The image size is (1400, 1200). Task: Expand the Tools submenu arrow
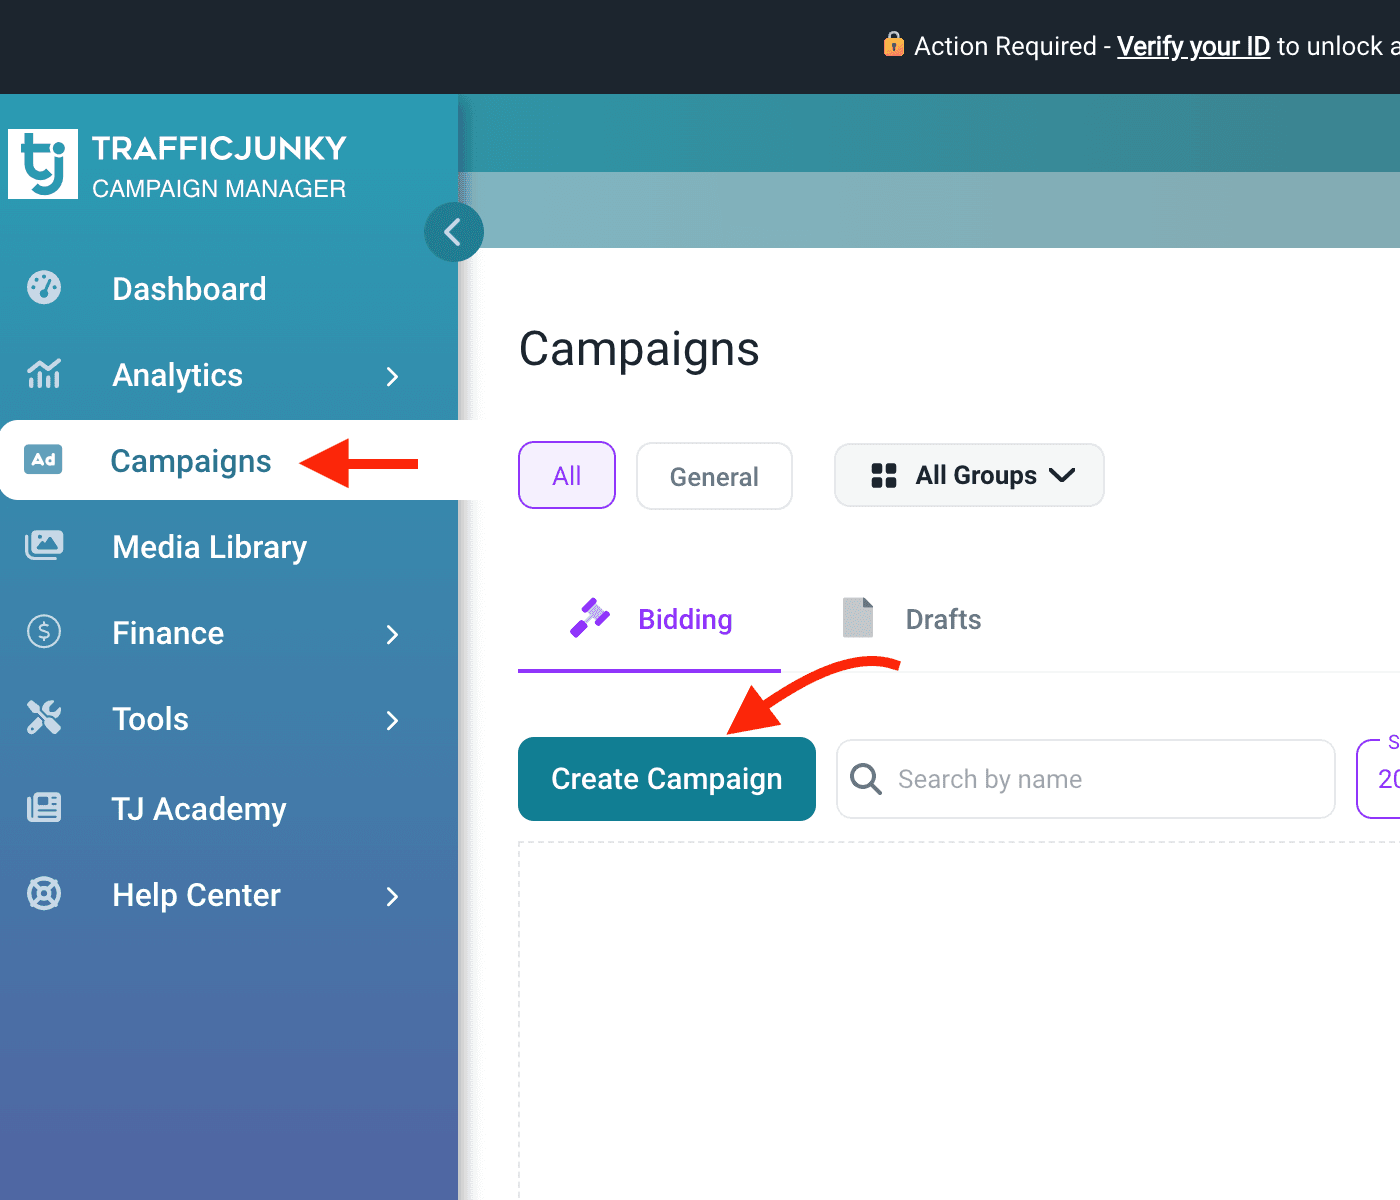pos(392,720)
